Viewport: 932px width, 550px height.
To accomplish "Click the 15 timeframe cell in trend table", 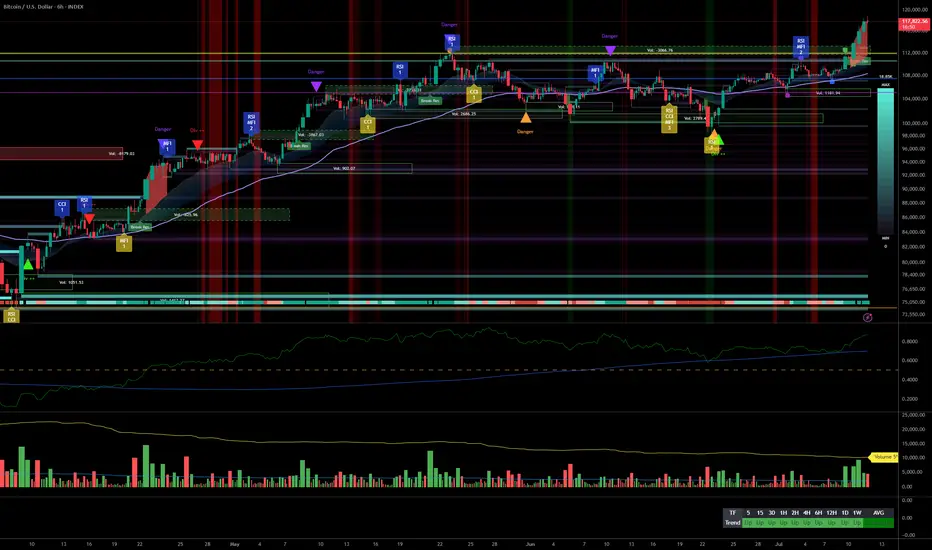I will [760, 513].
